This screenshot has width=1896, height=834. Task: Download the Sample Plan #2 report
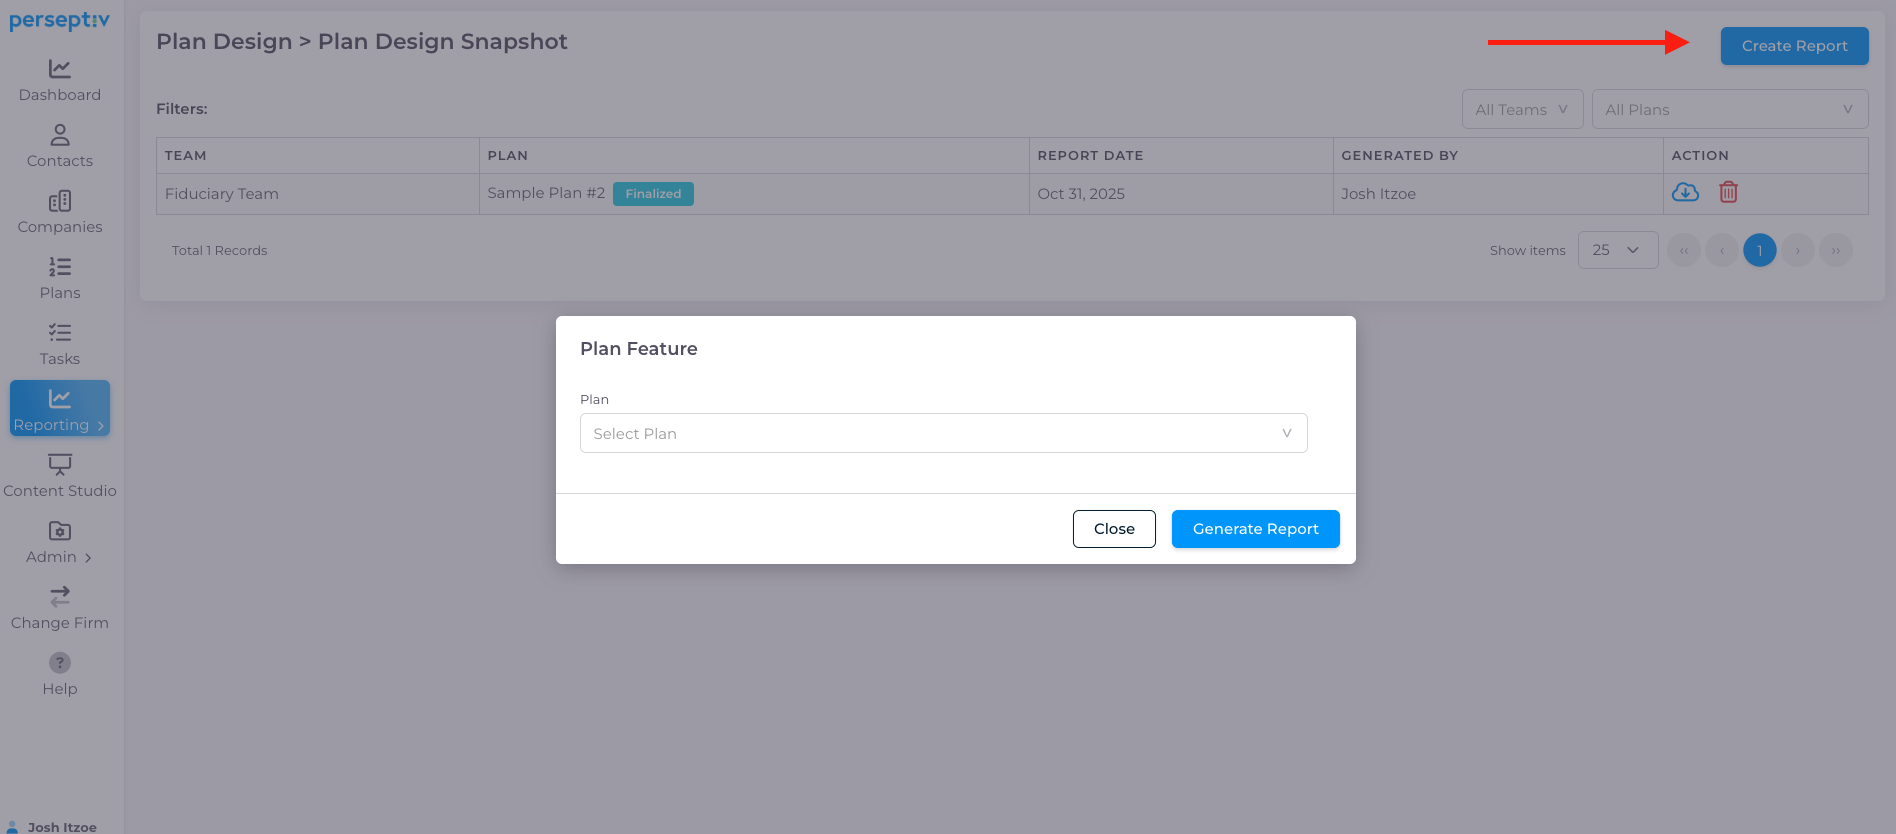tap(1685, 192)
